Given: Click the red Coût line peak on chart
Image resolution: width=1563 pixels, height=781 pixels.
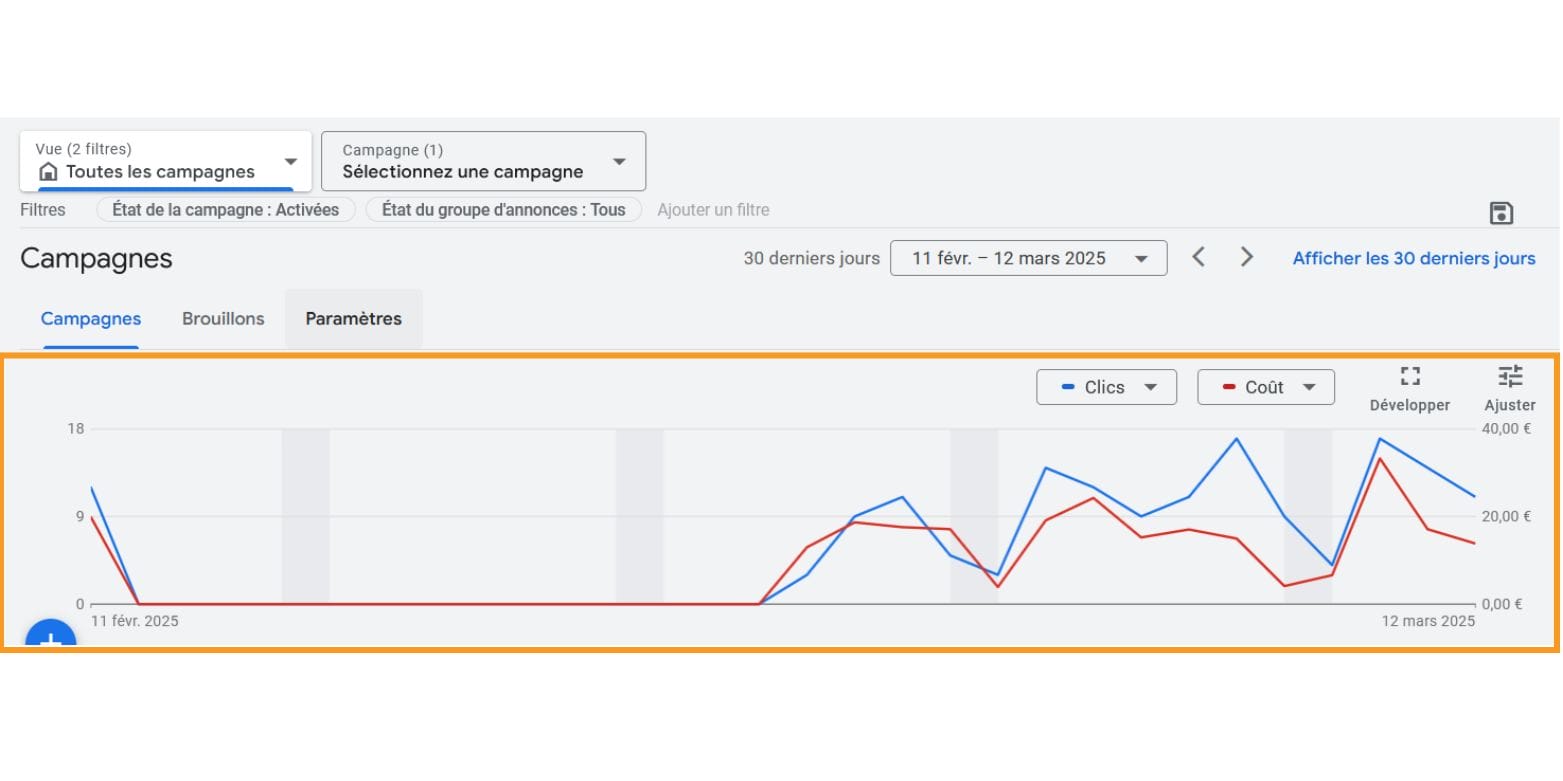Looking at the screenshot, I should [1380, 459].
